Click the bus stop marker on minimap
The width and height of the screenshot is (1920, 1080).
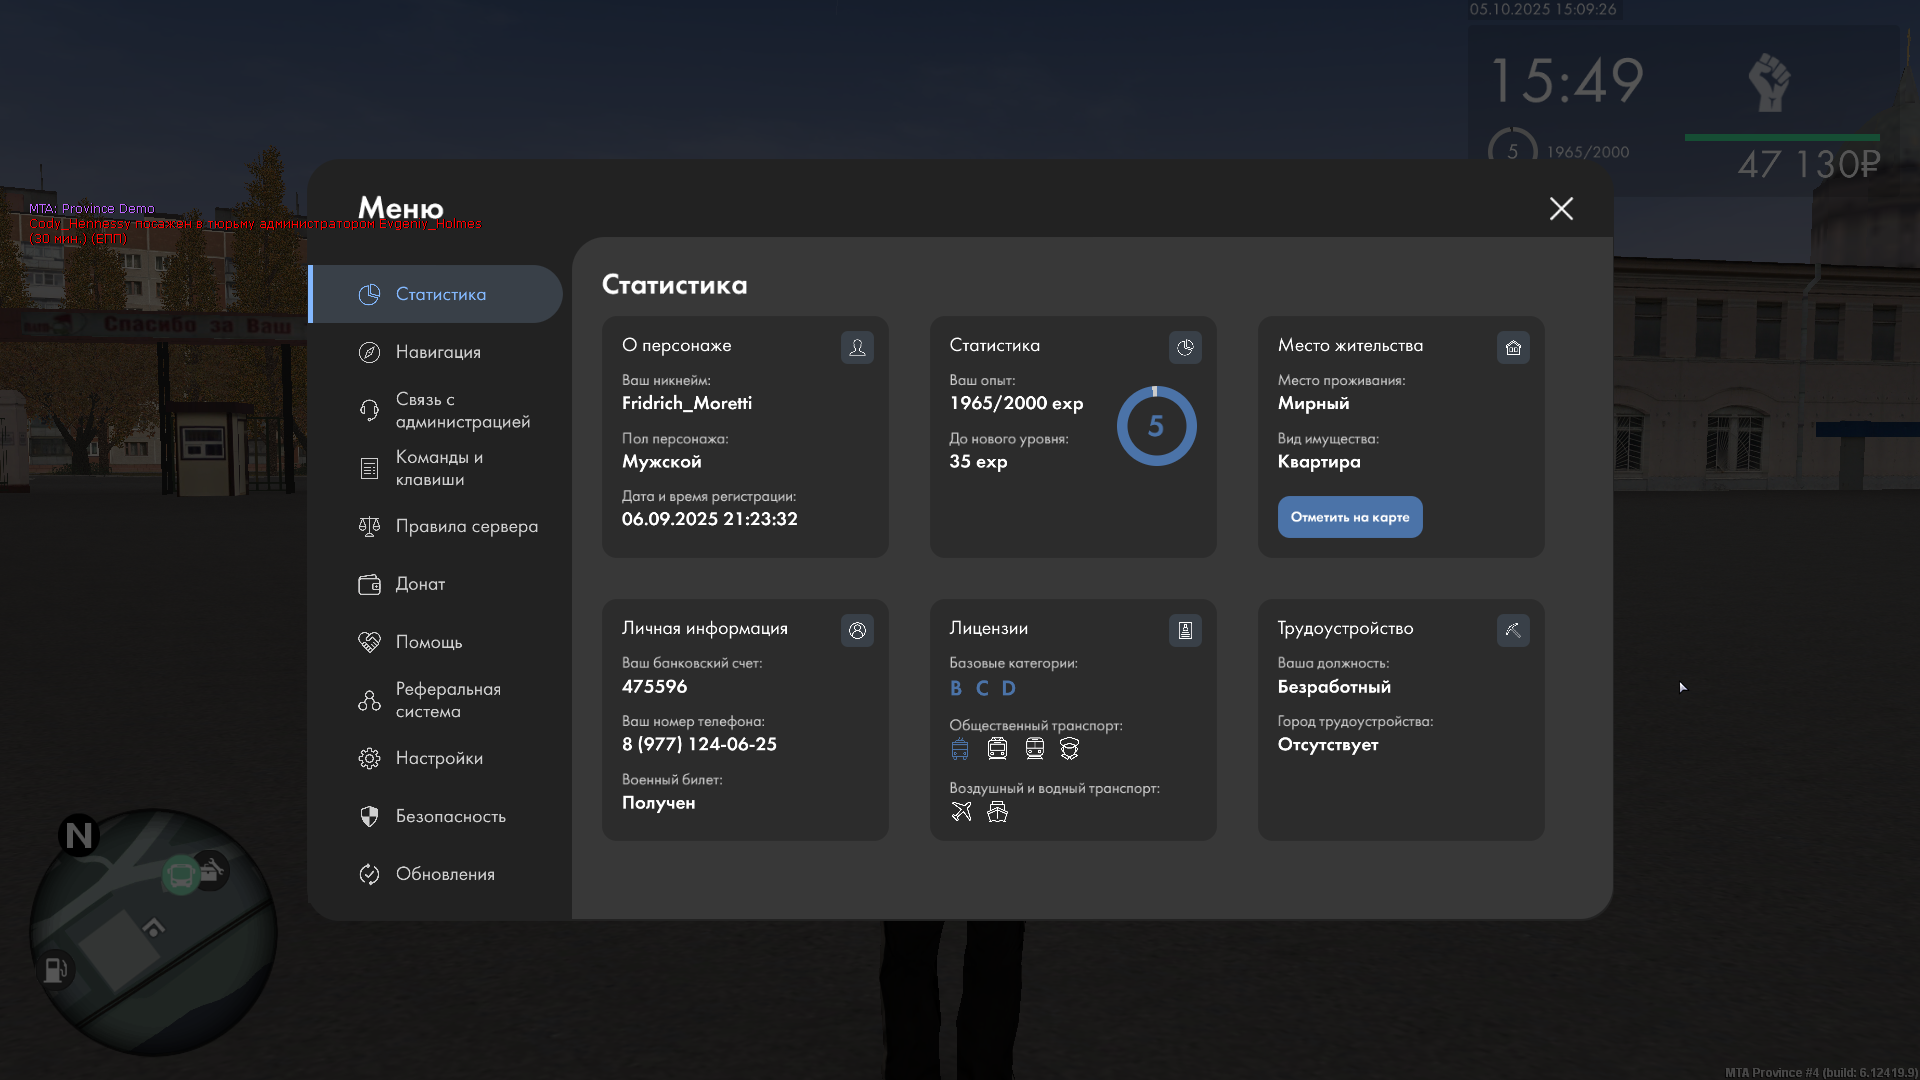click(x=181, y=877)
